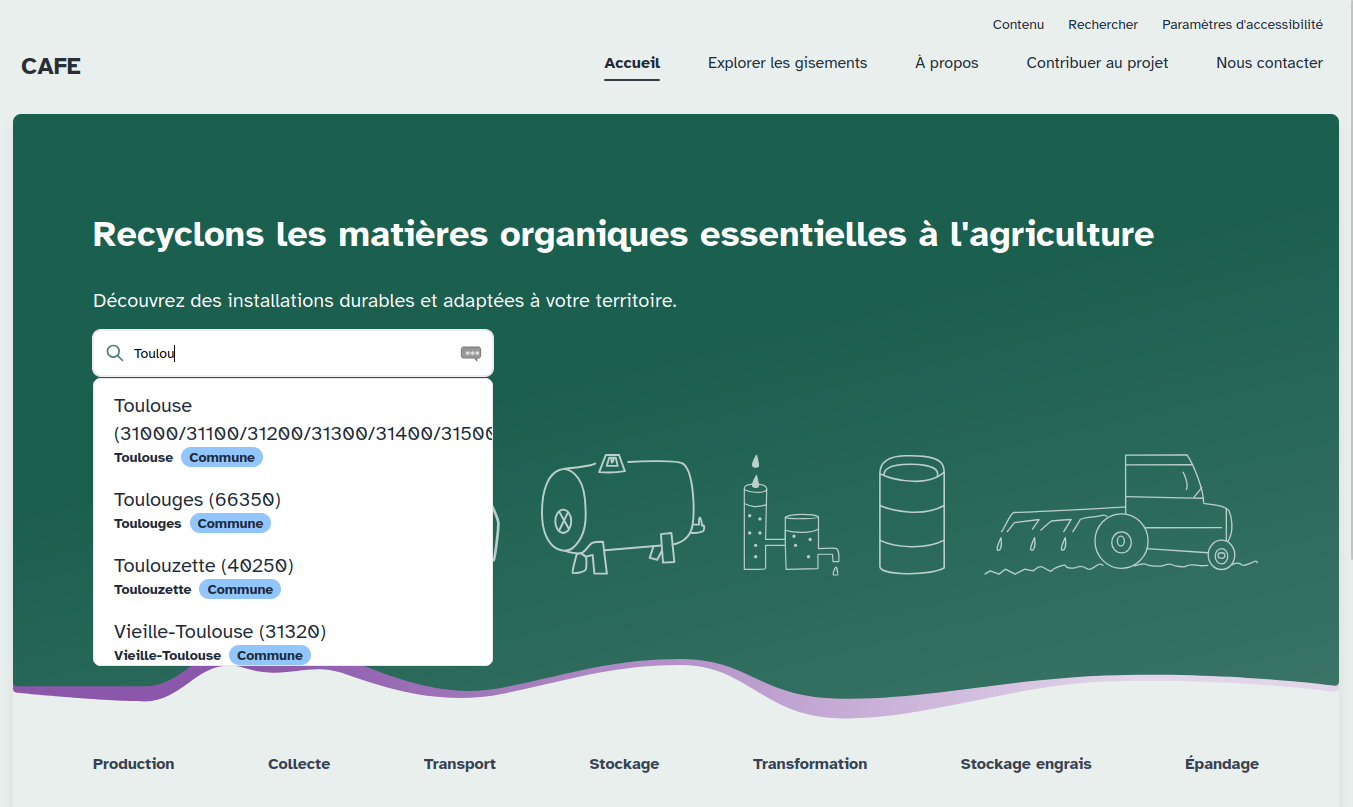Select the Transformation step label
Viewport: 1353px width, 807px height.
point(810,764)
